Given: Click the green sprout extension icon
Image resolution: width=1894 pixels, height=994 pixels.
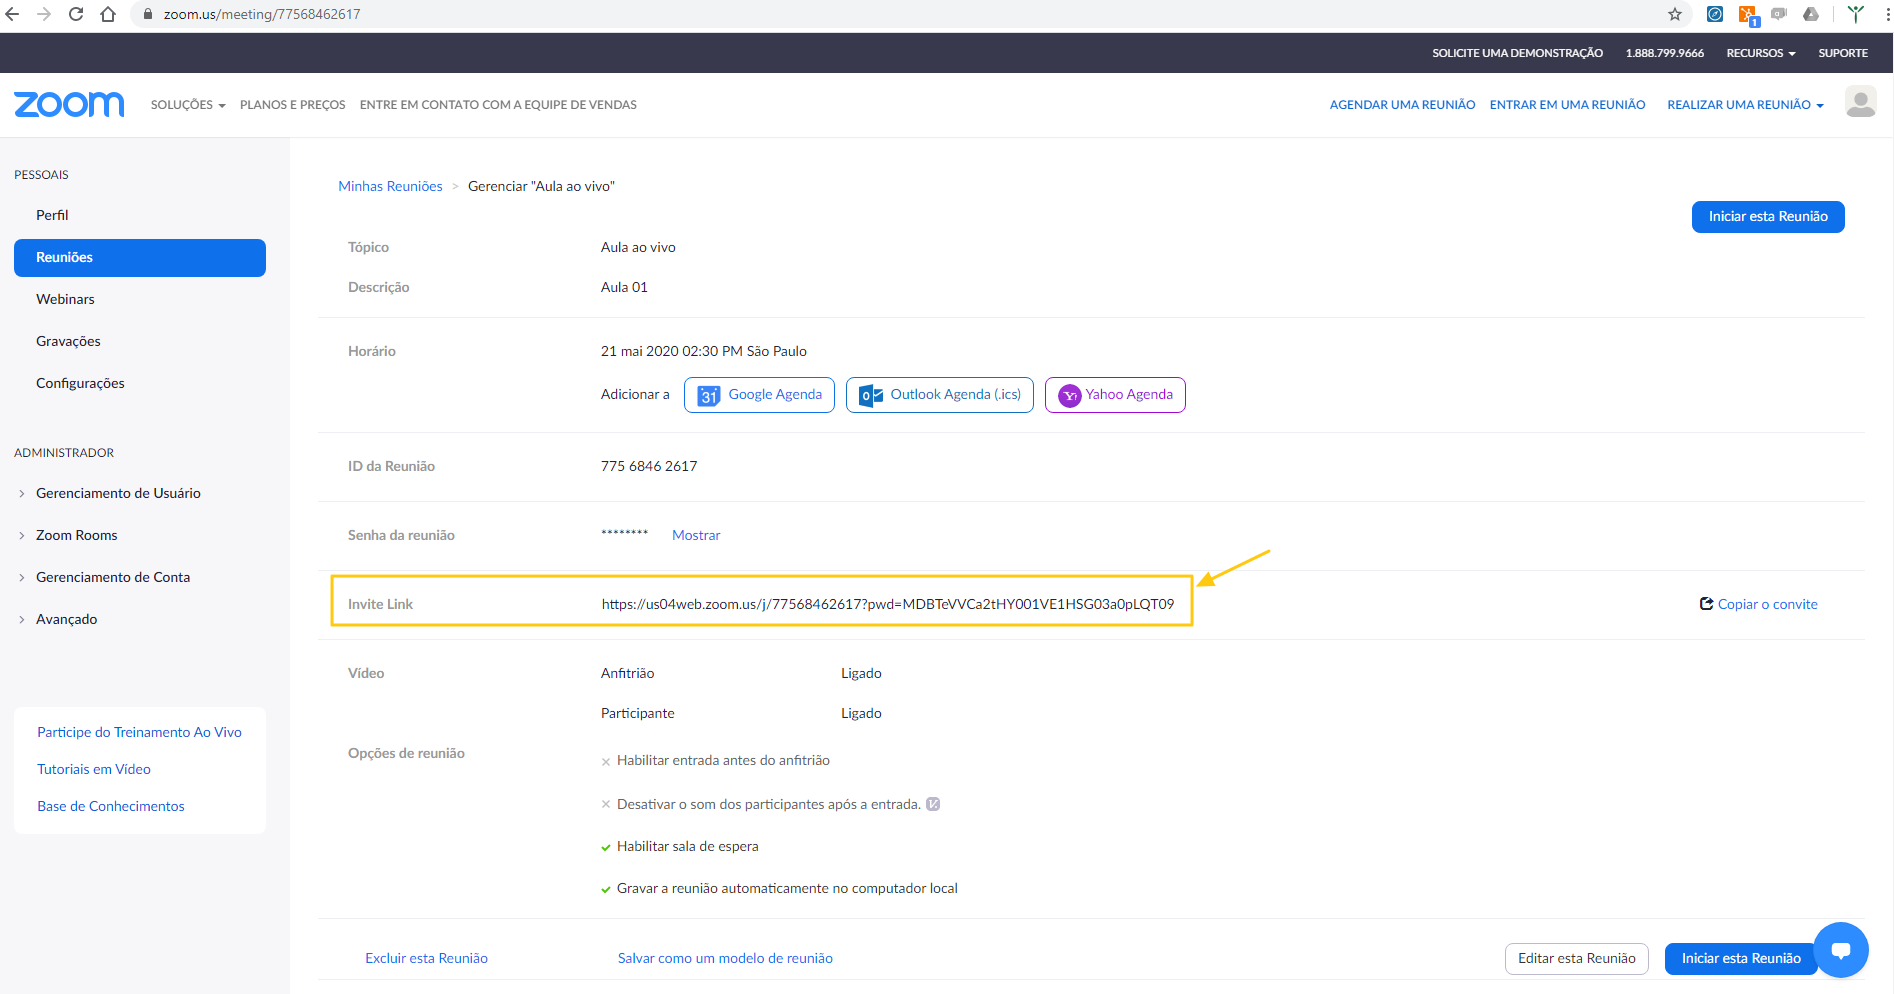Looking at the screenshot, I should pos(1856,14).
